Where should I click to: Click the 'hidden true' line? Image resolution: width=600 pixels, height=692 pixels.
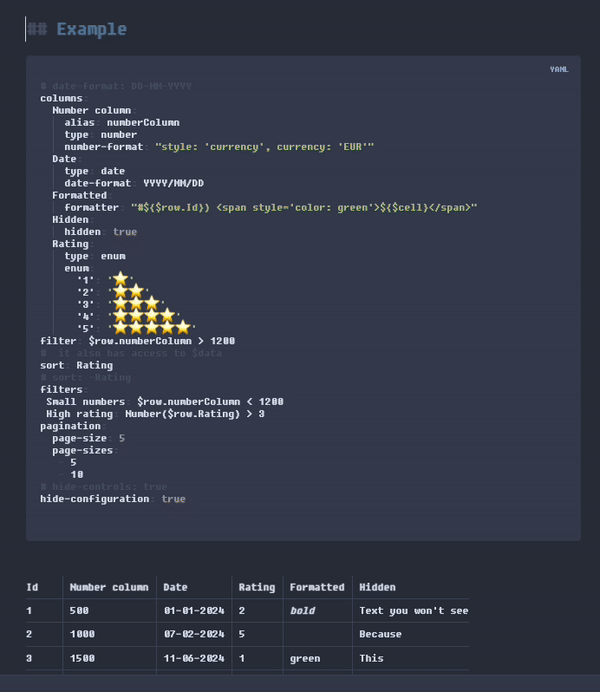(101, 232)
